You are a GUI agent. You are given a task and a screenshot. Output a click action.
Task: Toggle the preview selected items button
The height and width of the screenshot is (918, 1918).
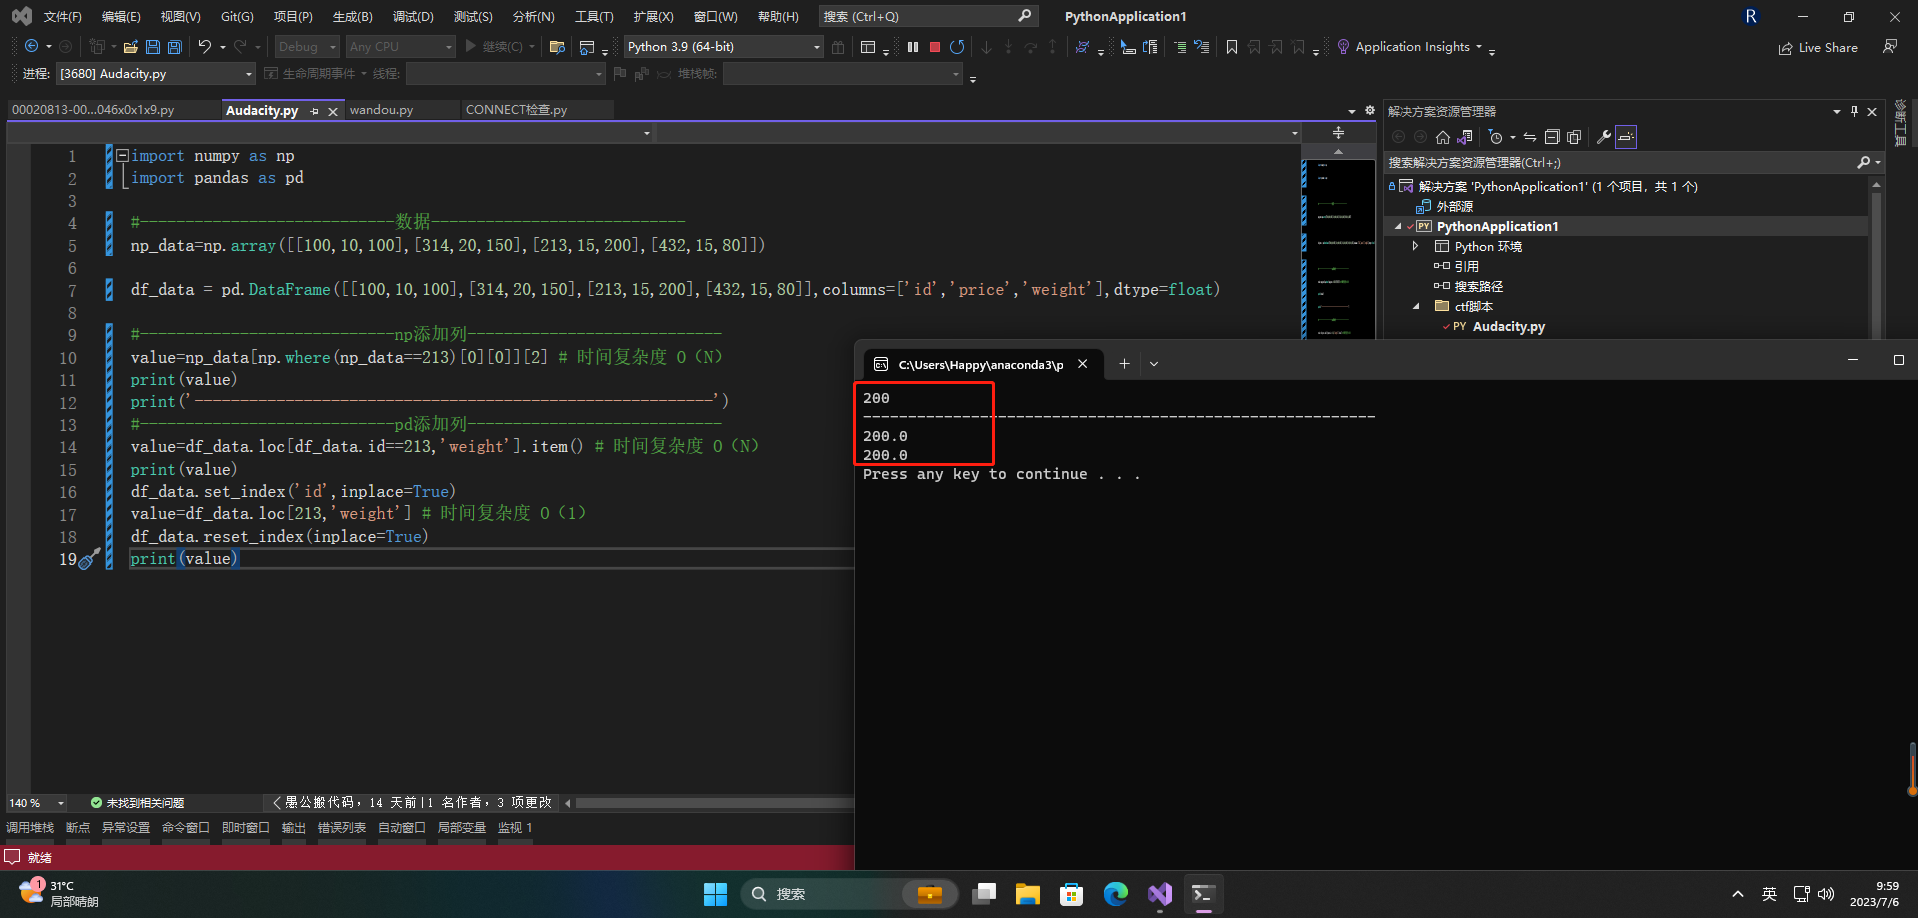pyautogui.click(x=1626, y=137)
